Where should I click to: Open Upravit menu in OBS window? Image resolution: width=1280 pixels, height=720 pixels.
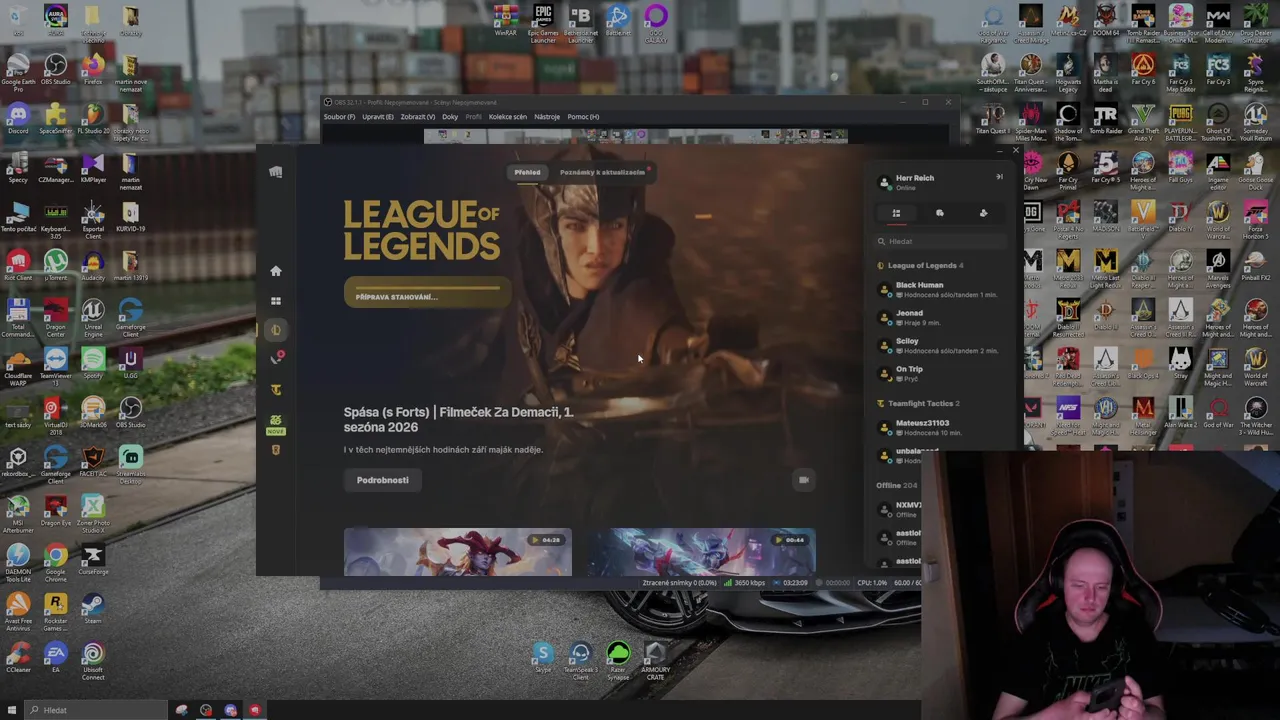point(378,117)
